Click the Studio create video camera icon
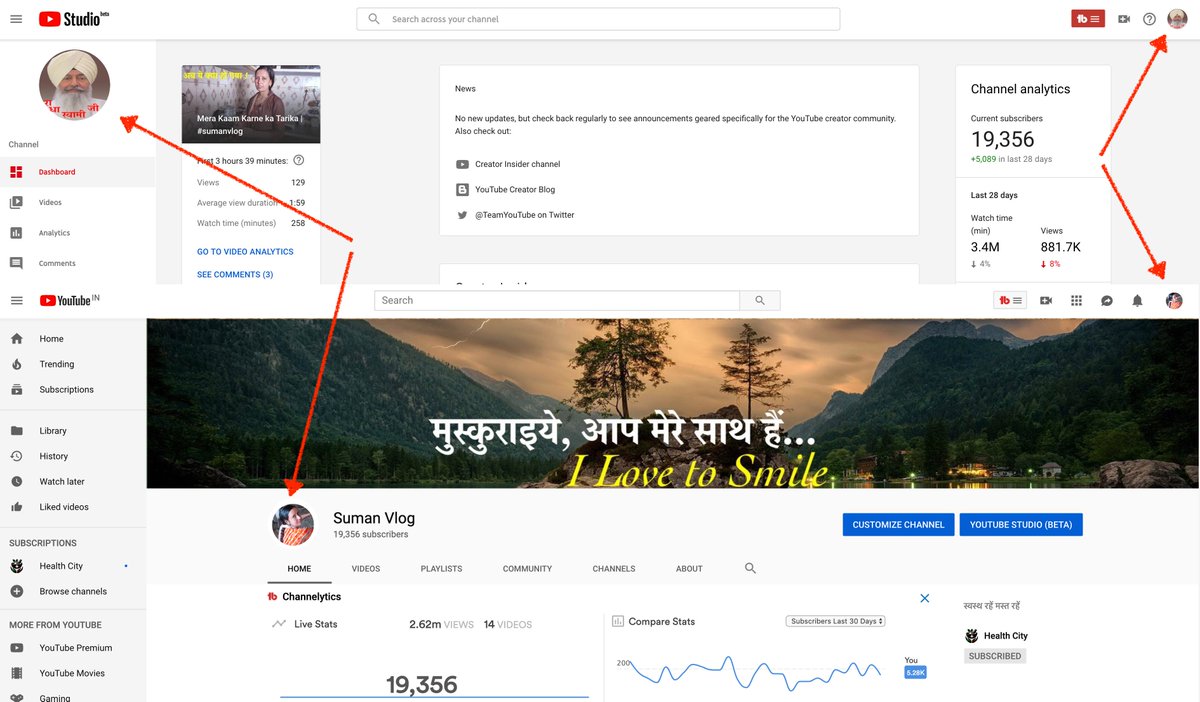 click(x=1124, y=19)
